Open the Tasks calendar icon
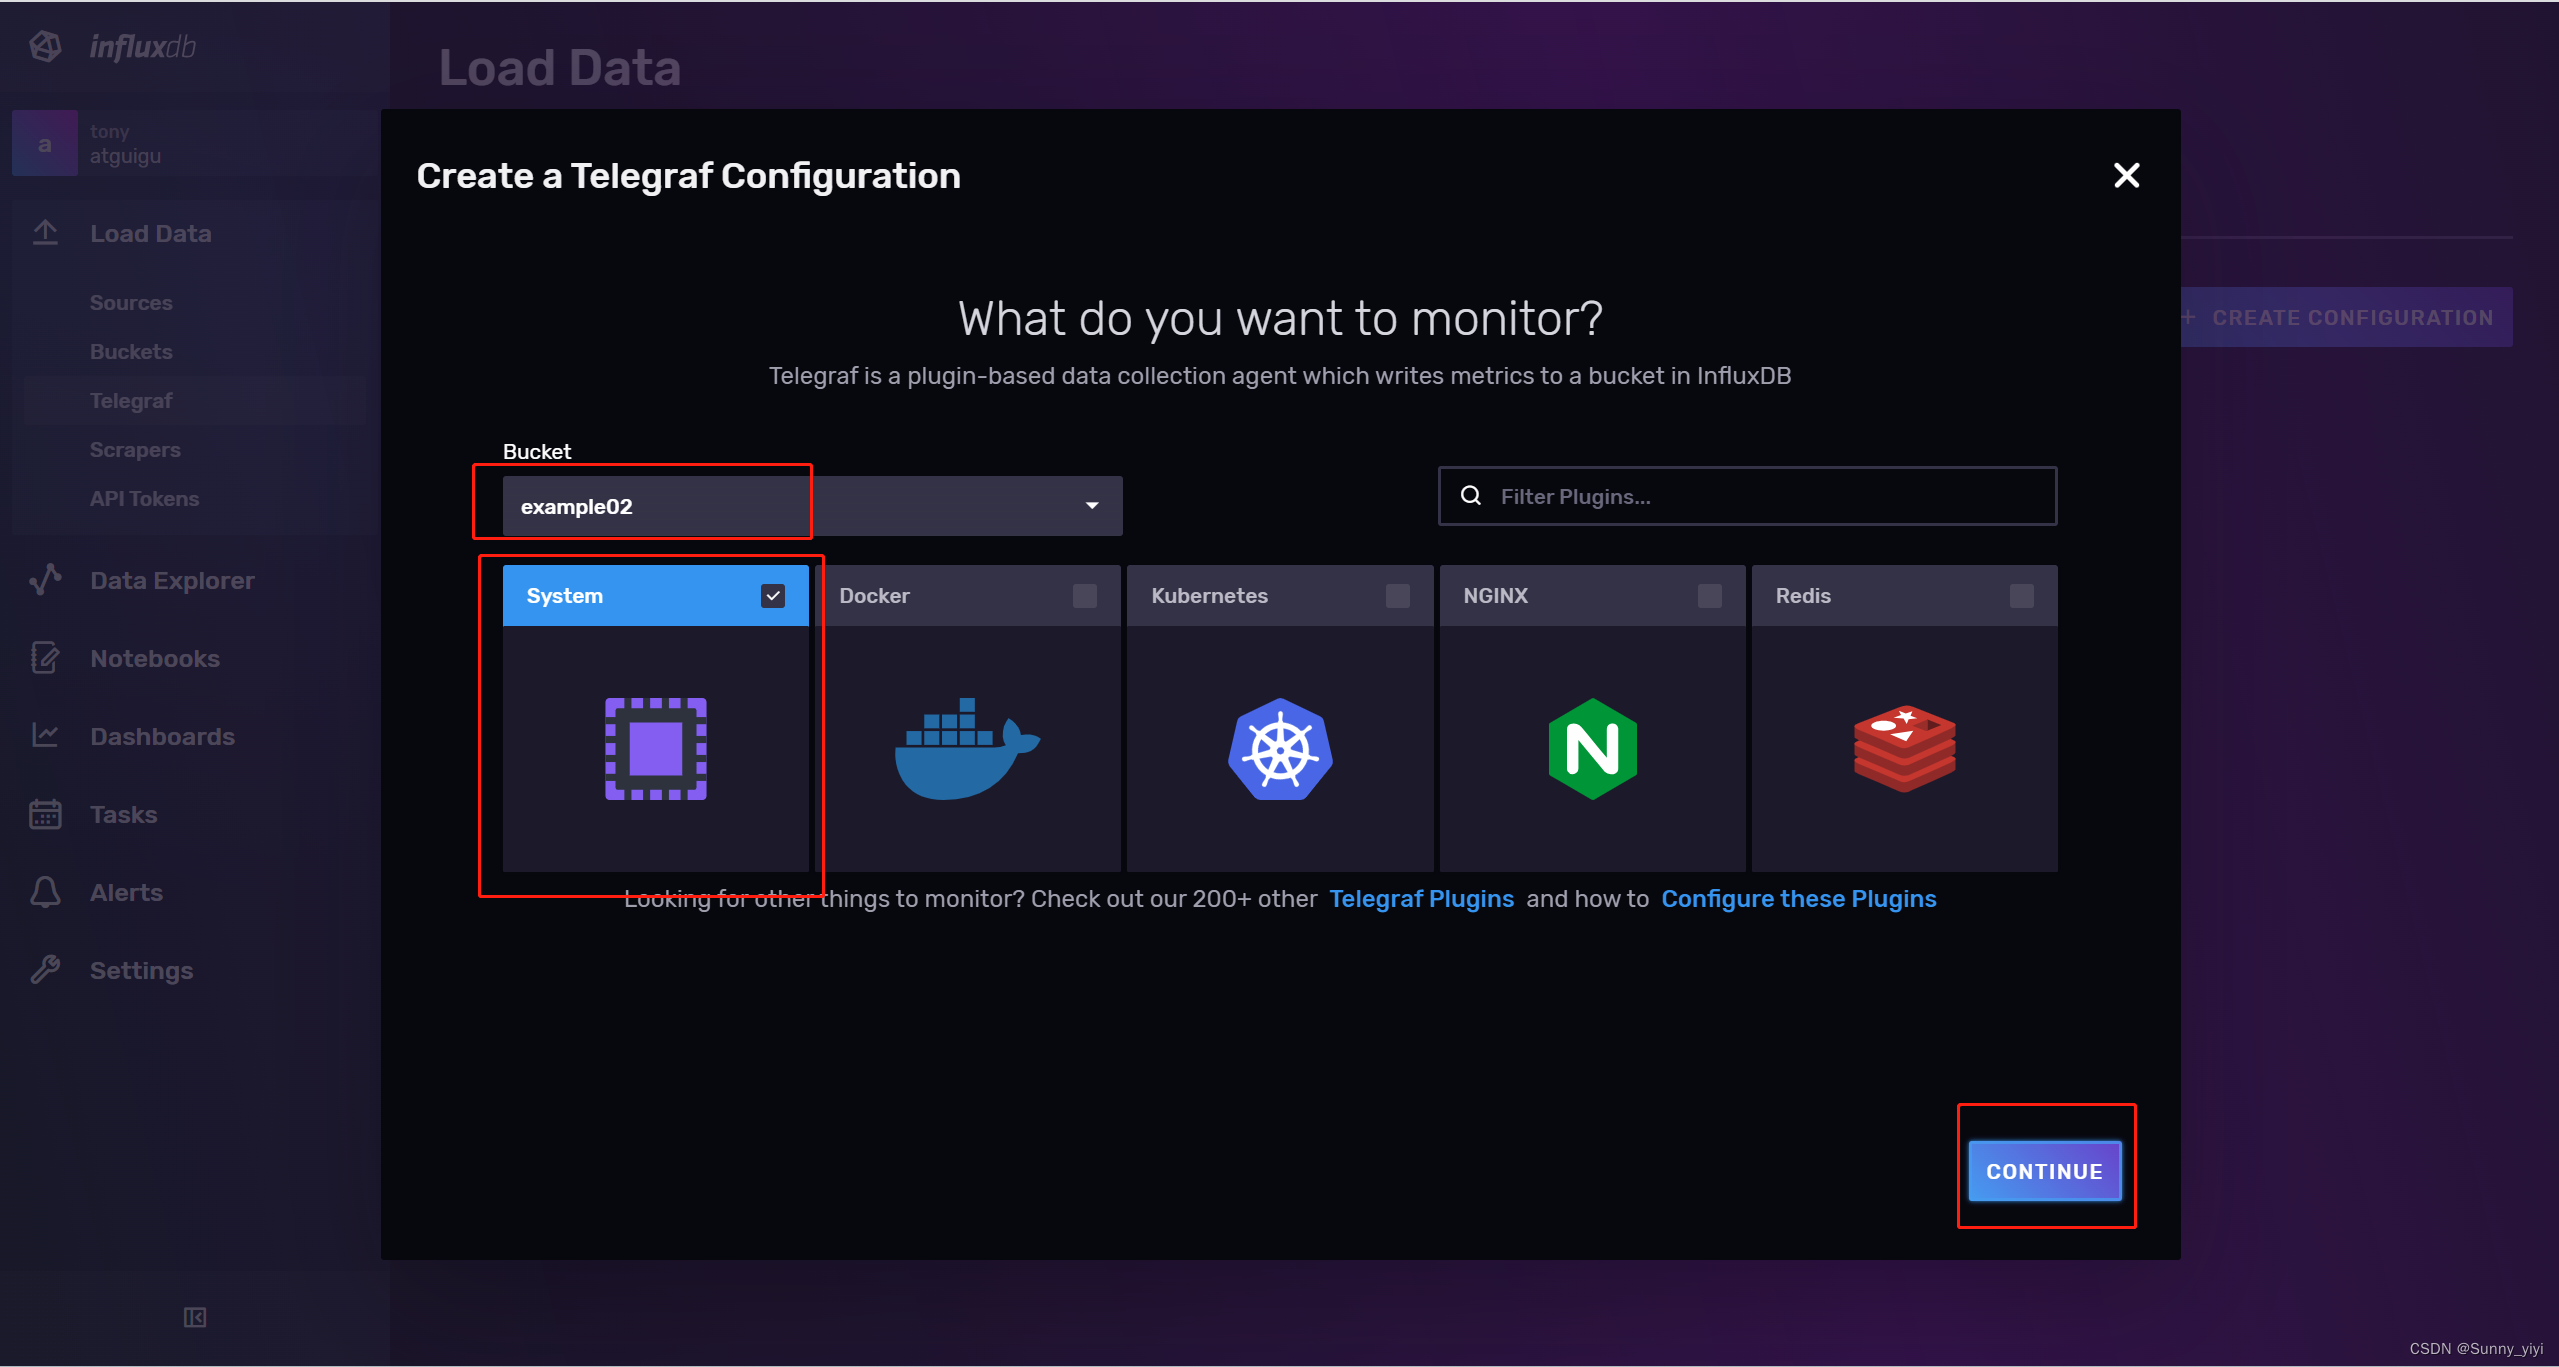 click(x=45, y=814)
